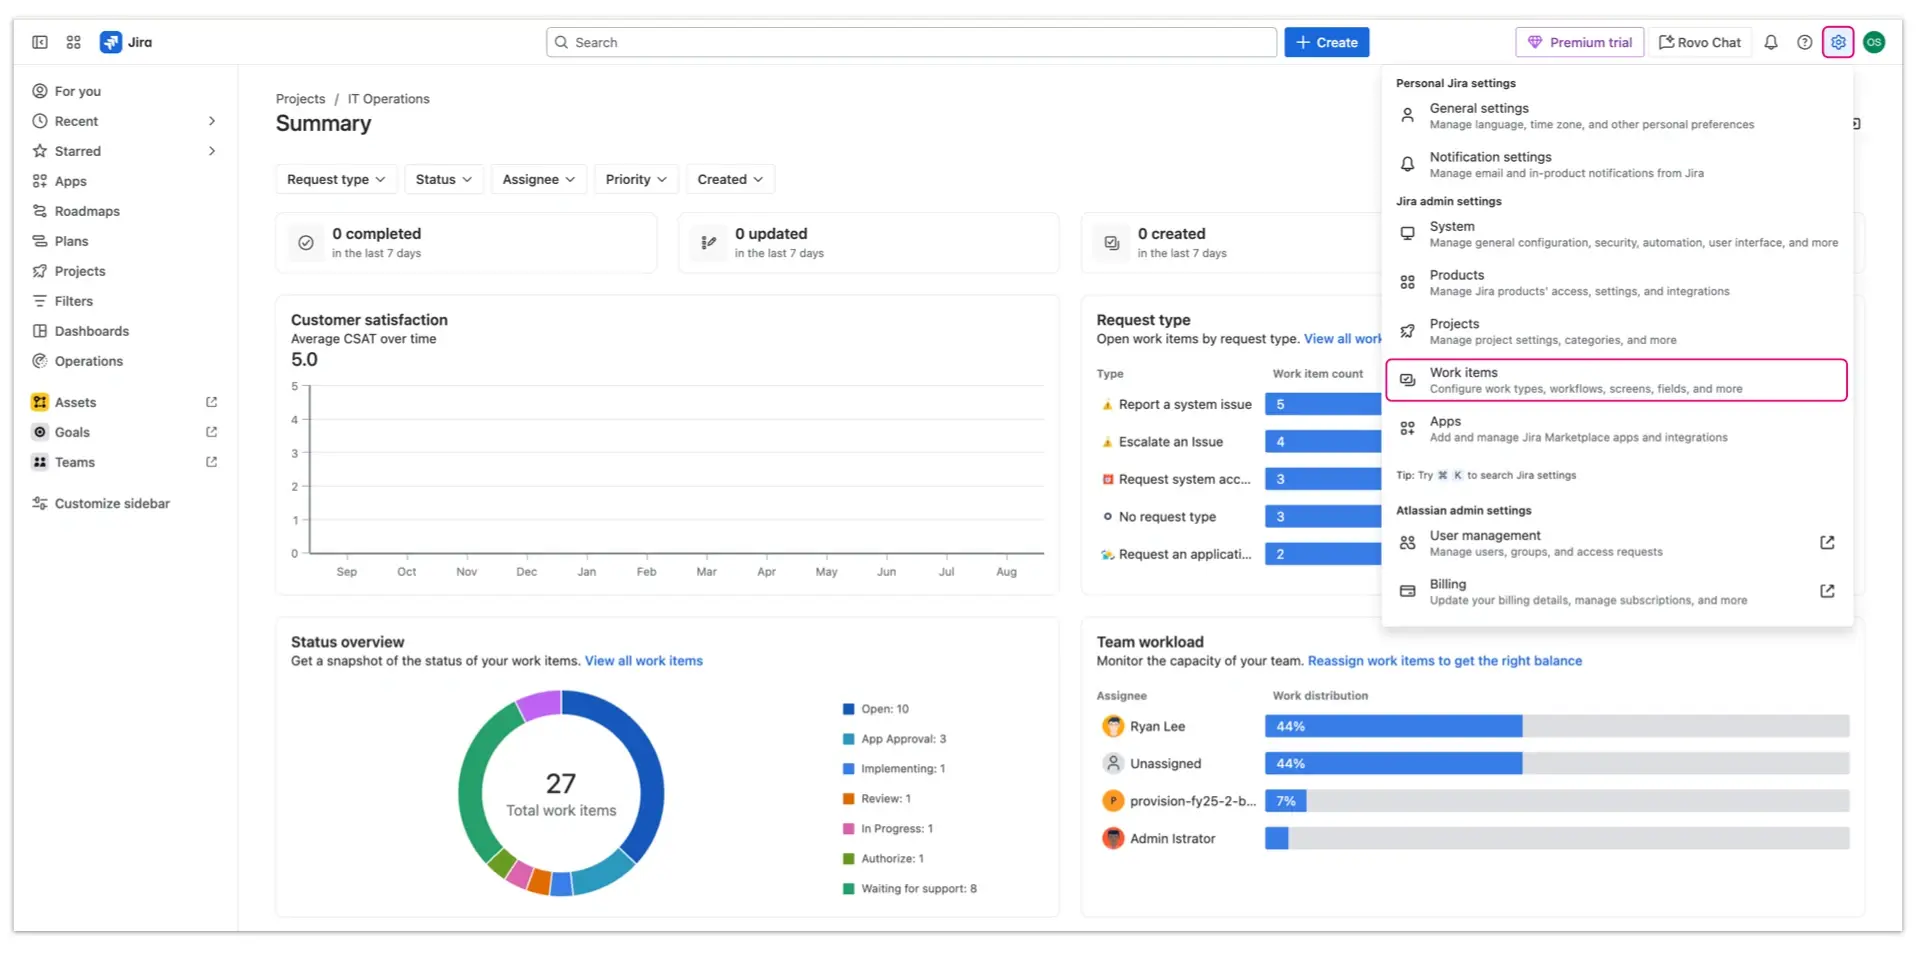Choose System under Jira admin settings
This screenshot has width=1918, height=966.
coord(1614,234)
